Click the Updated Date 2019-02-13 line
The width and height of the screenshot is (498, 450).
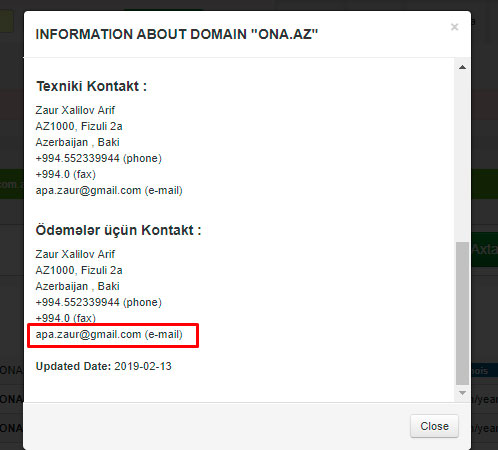103,366
